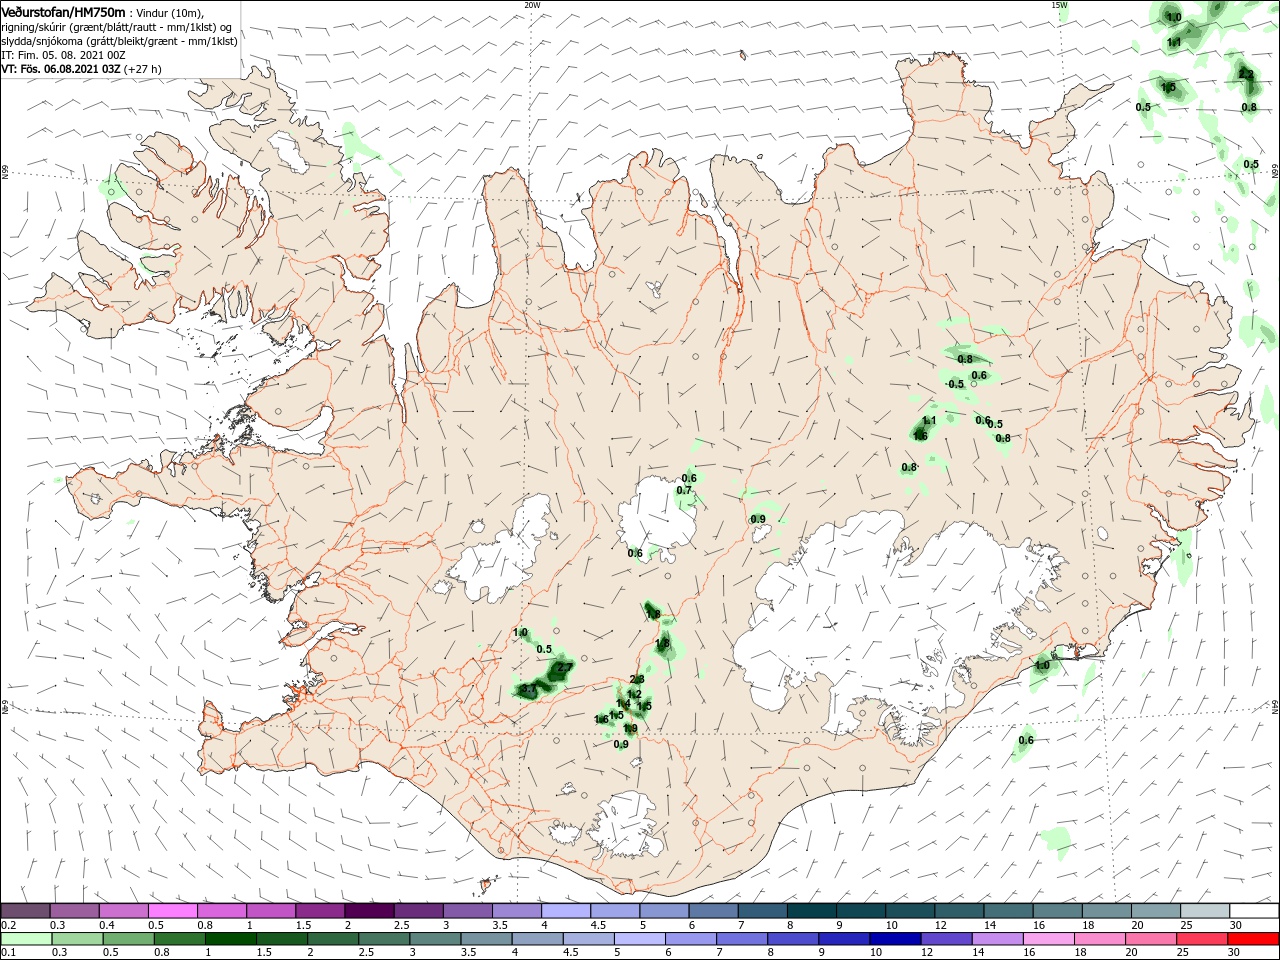Click the darkest purple 2 swatch in the top legend row
This screenshot has height=960, width=1280.
pyautogui.click(x=369, y=911)
